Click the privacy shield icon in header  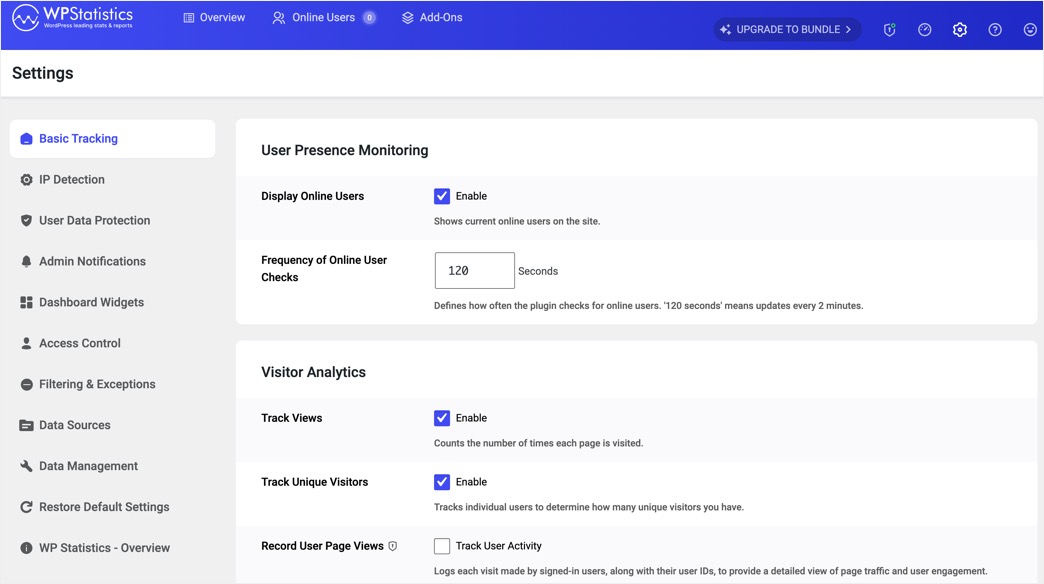pyautogui.click(x=890, y=29)
